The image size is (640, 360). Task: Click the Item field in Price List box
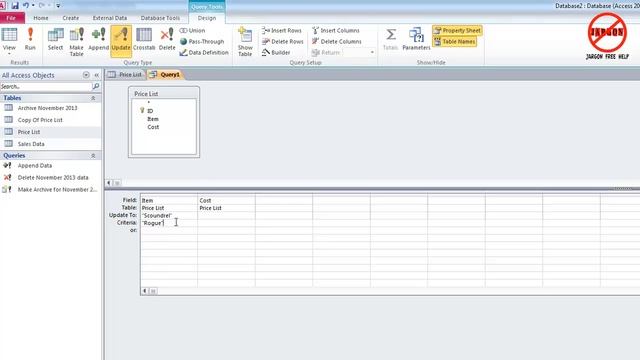153,119
